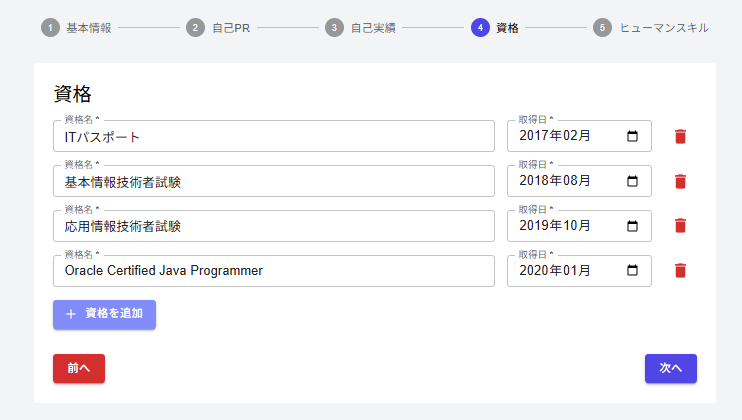Delete the ITパスポート qualification row
The height and width of the screenshot is (420, 742).
[680, 137]
